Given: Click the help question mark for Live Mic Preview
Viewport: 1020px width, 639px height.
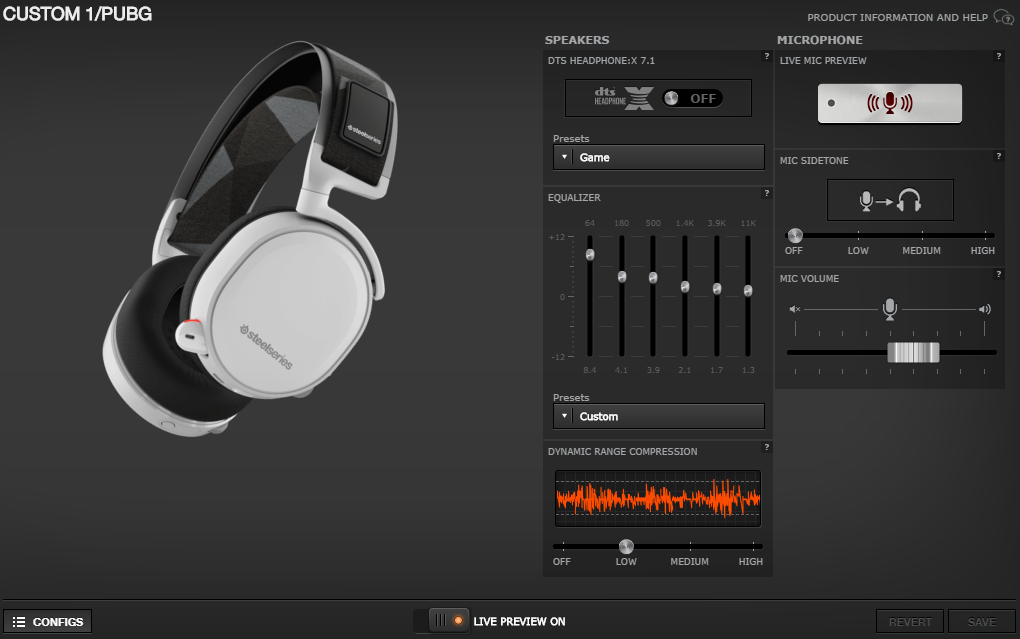Looking at the screenshot, I should pos(999,57).
